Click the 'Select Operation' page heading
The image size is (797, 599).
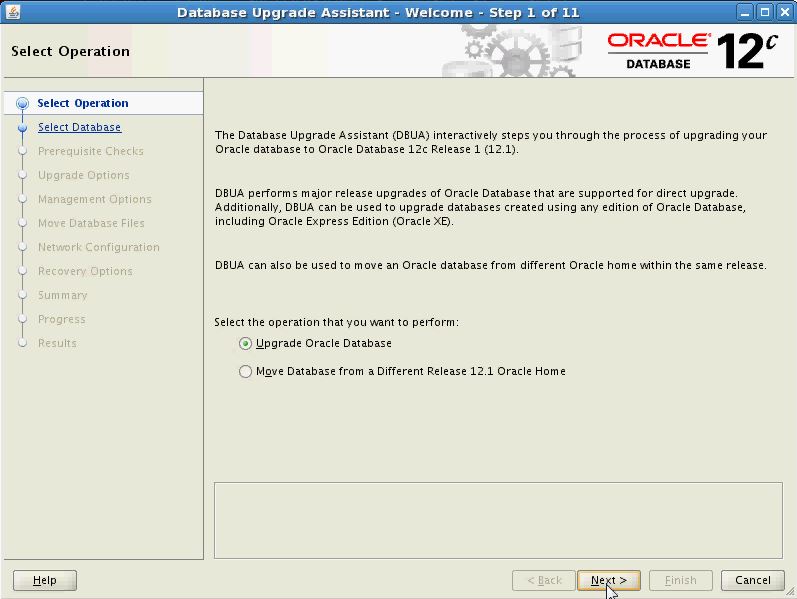coord(70,51)
